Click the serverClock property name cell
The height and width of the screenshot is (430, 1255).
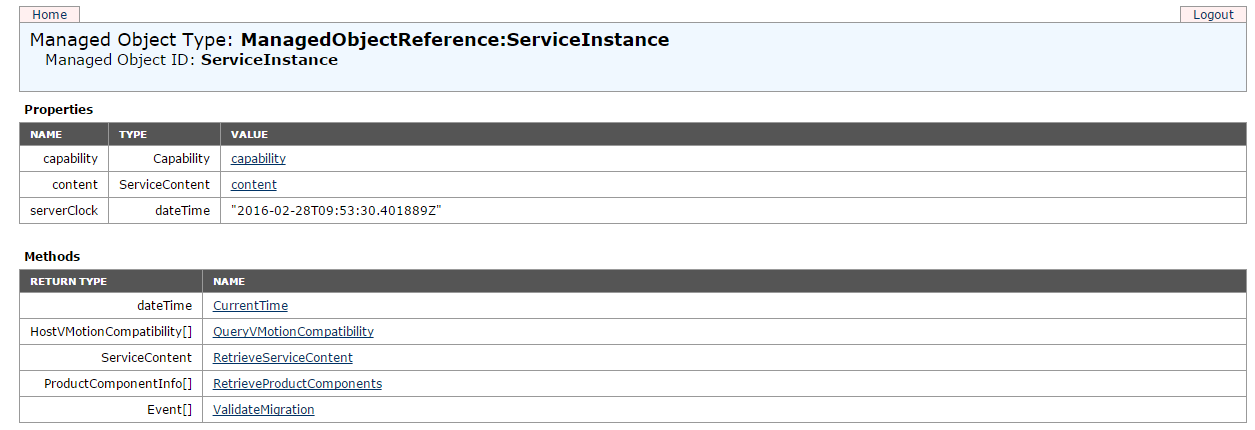pyautogui.click(x=64, y=211)
